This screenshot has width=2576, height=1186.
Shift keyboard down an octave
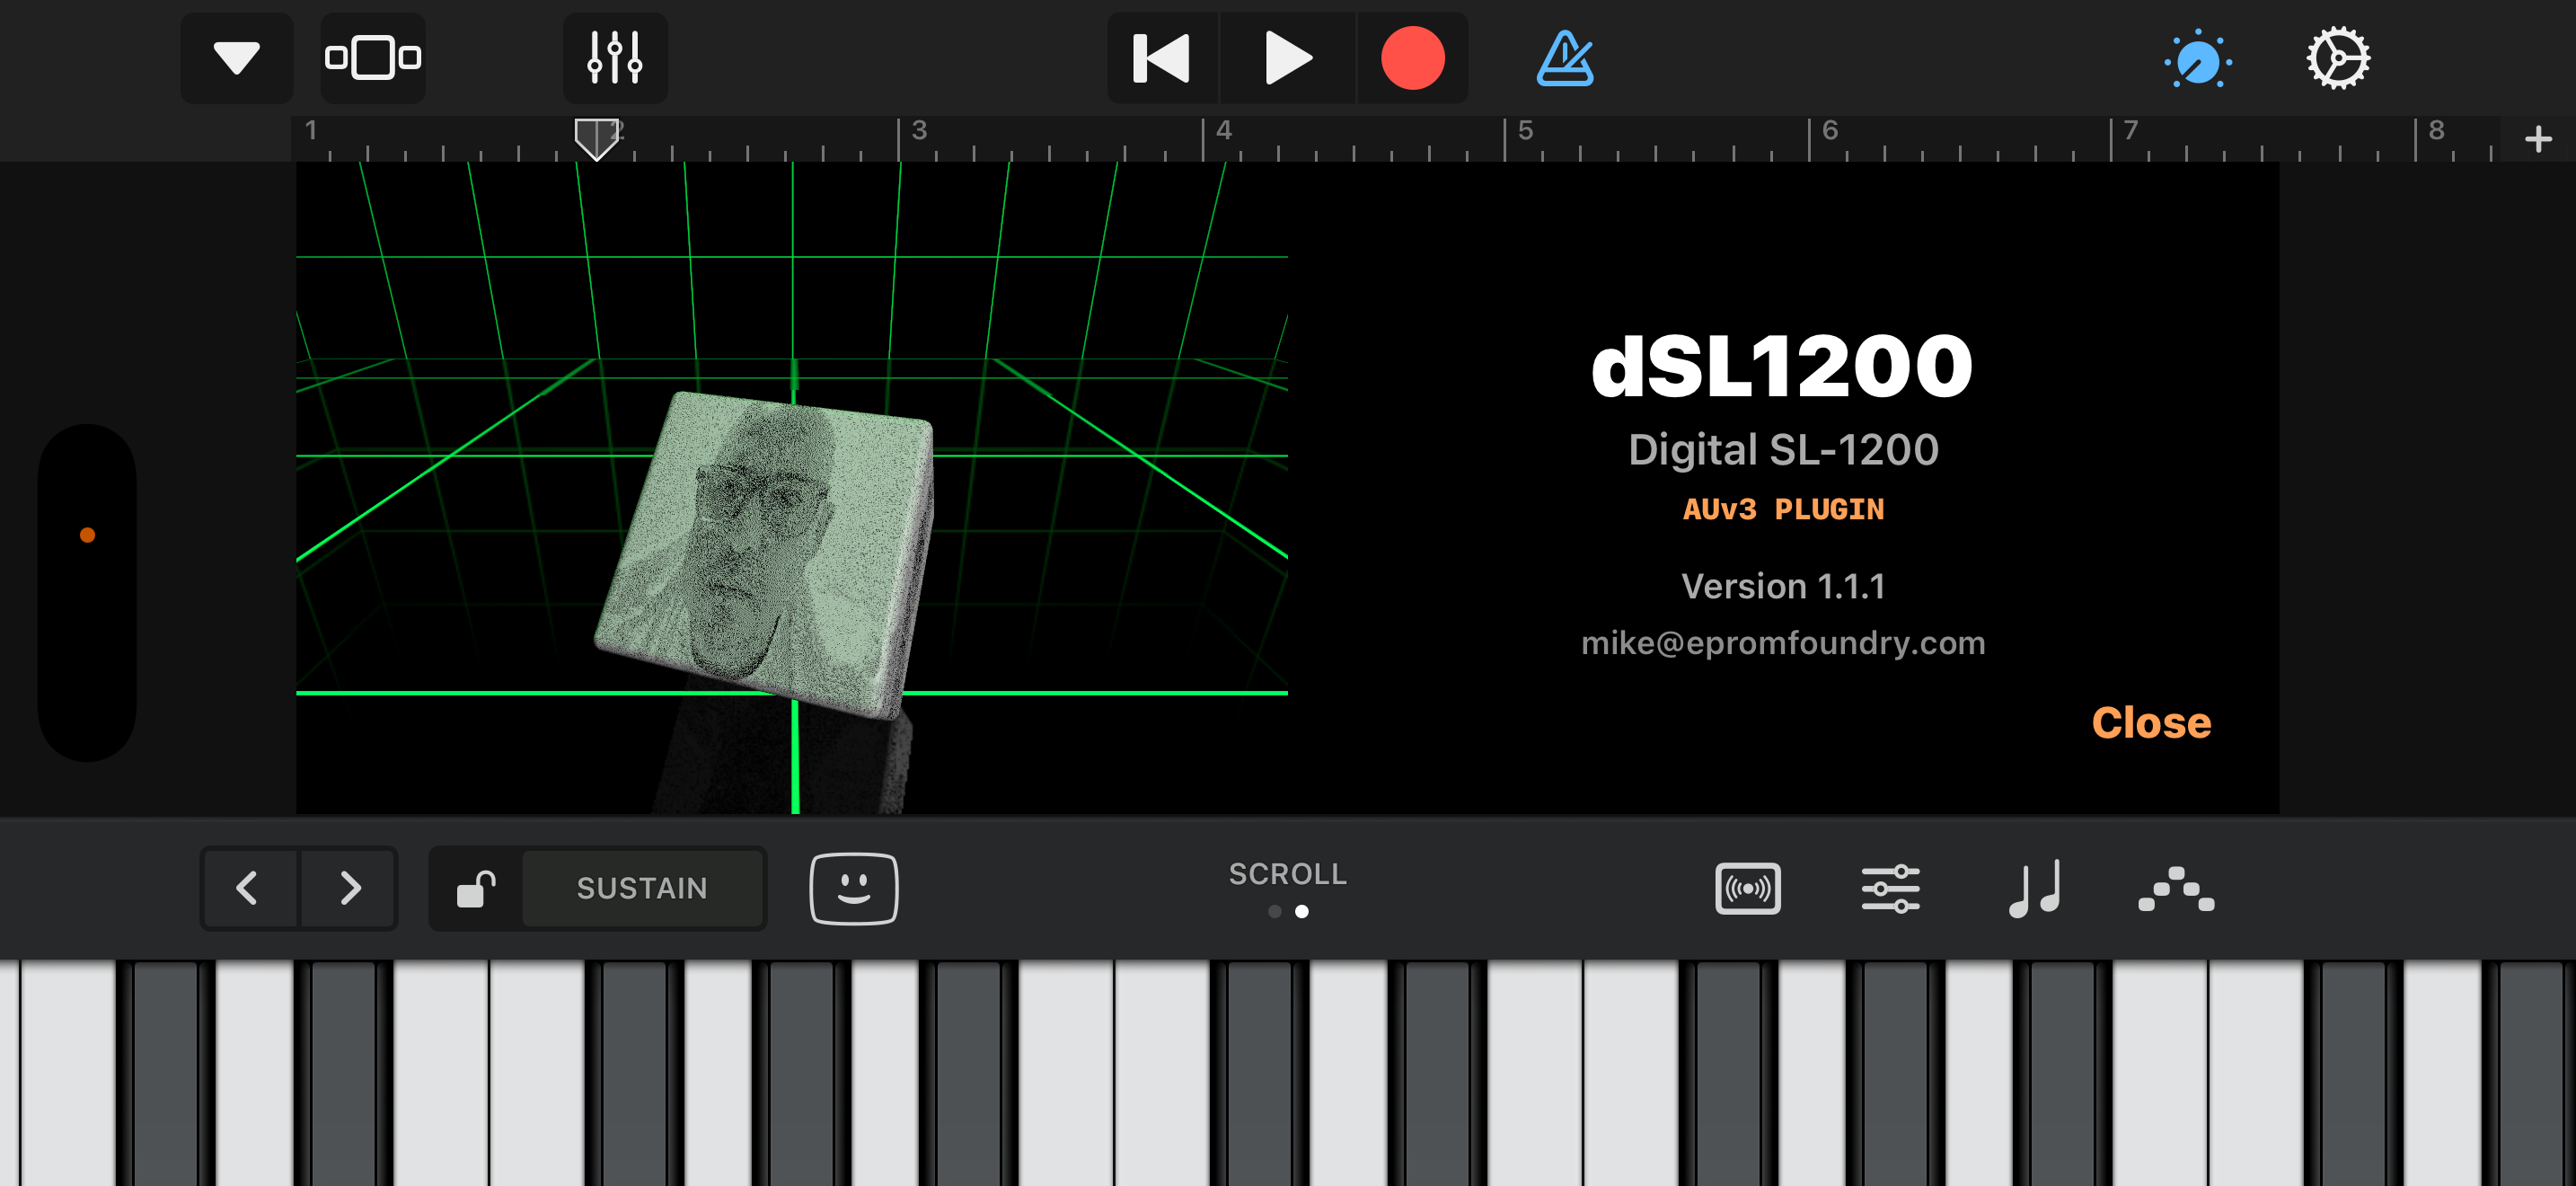coord(249,888)
